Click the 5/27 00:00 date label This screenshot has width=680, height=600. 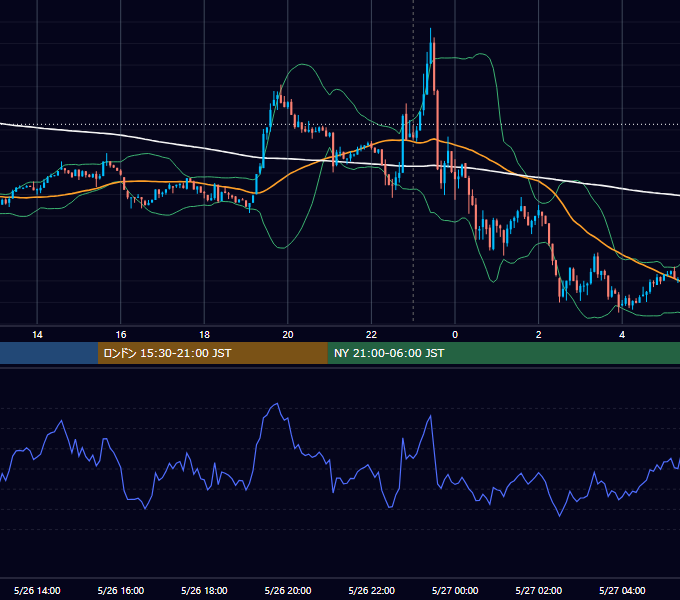point(455,590)
